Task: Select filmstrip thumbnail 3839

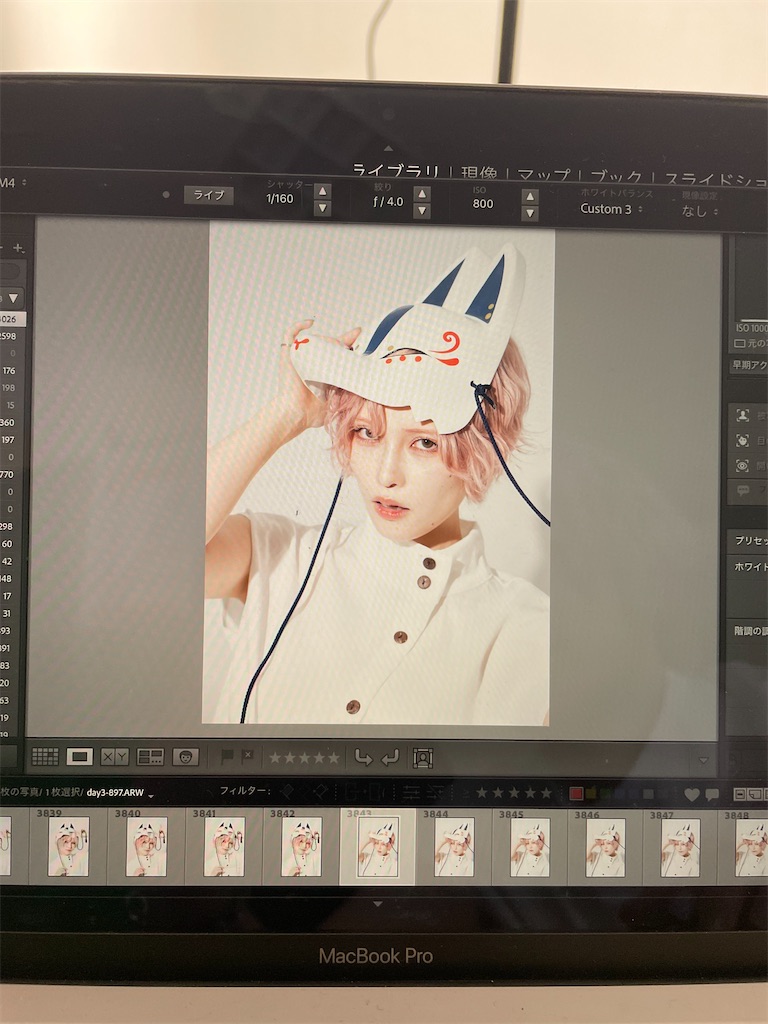Action: click(x=68, y=846)
